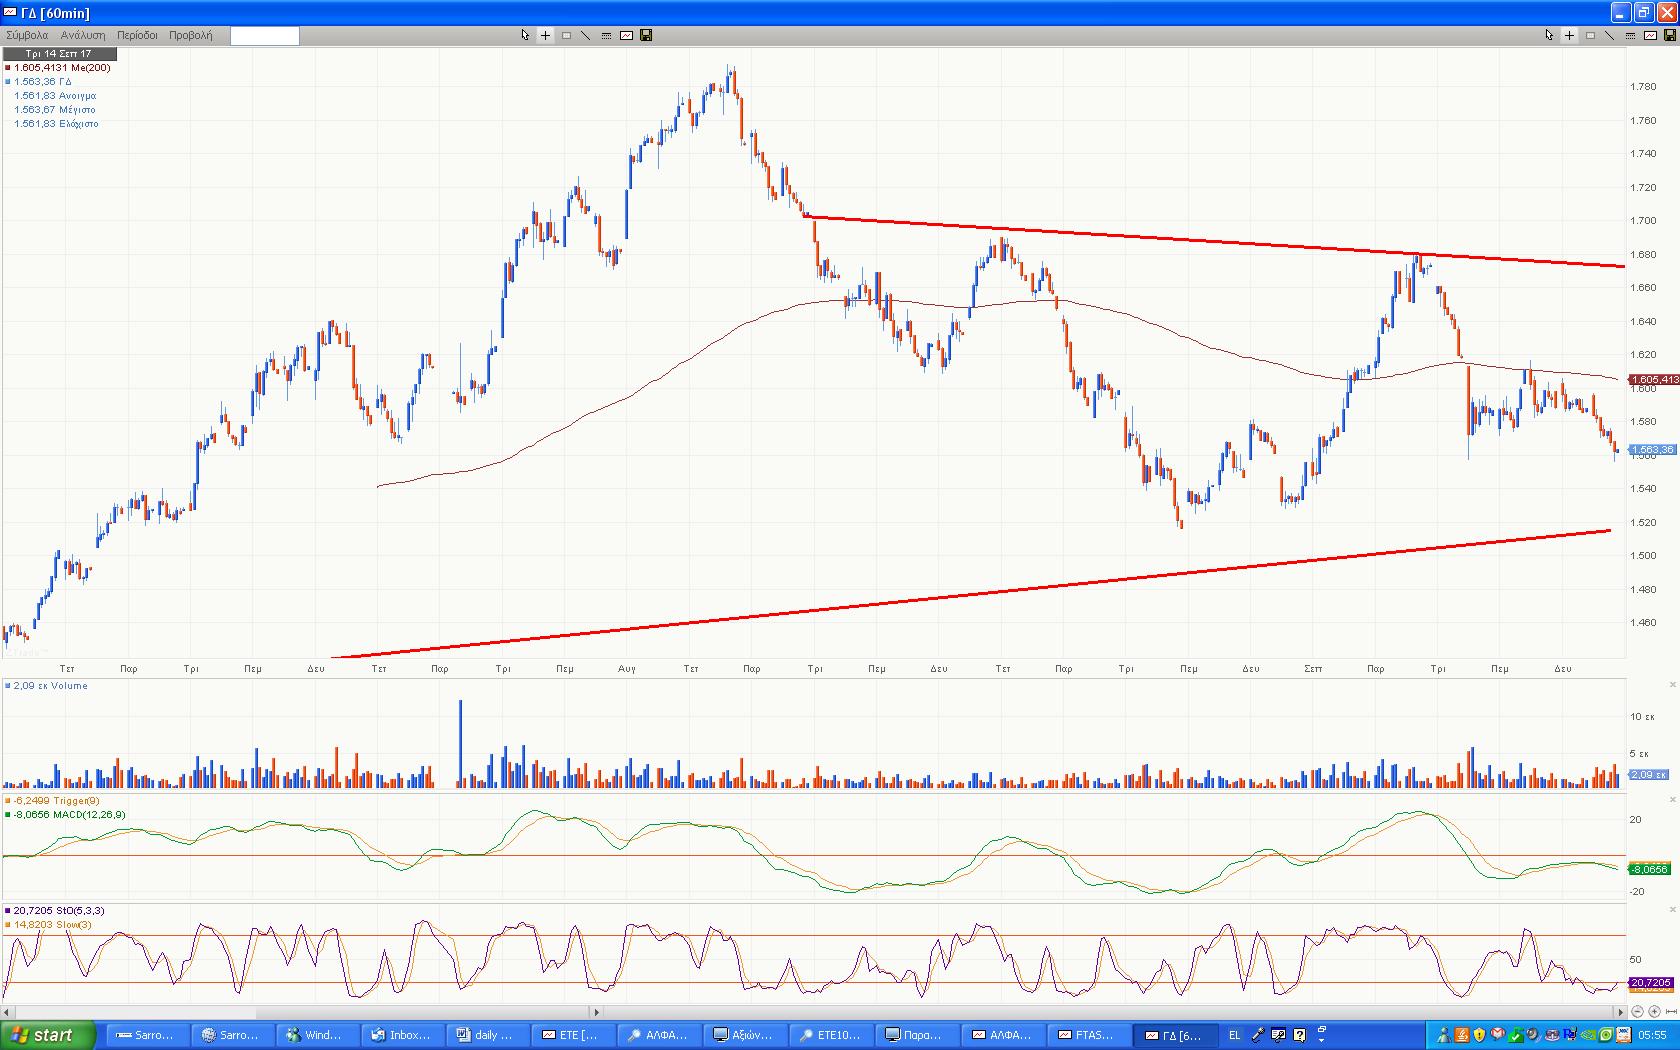Screen dimensions: 1680x1050
Task: Fit chart to full width icon
Action: click(1671, 1012)
